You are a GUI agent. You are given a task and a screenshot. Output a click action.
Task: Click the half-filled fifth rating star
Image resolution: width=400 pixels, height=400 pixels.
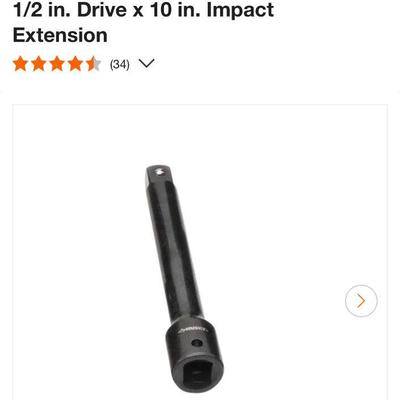93,64
